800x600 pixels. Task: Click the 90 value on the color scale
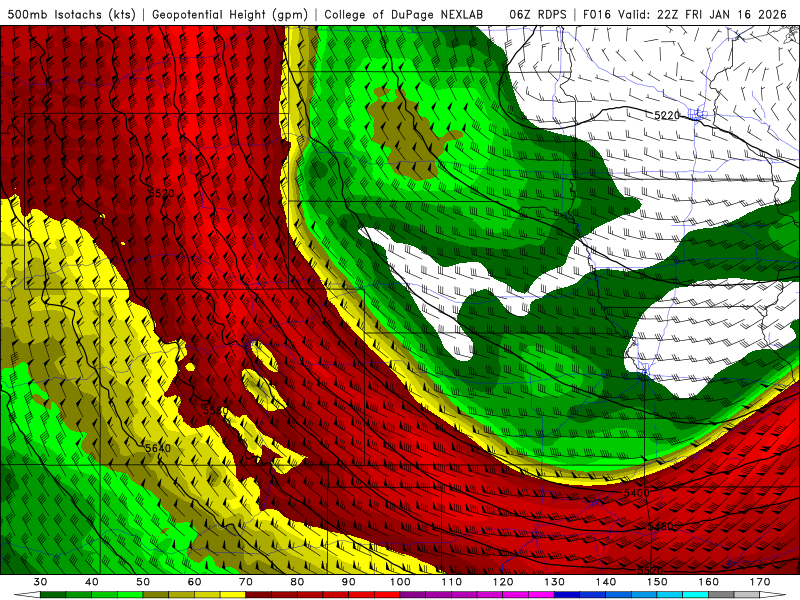point(348,582)
